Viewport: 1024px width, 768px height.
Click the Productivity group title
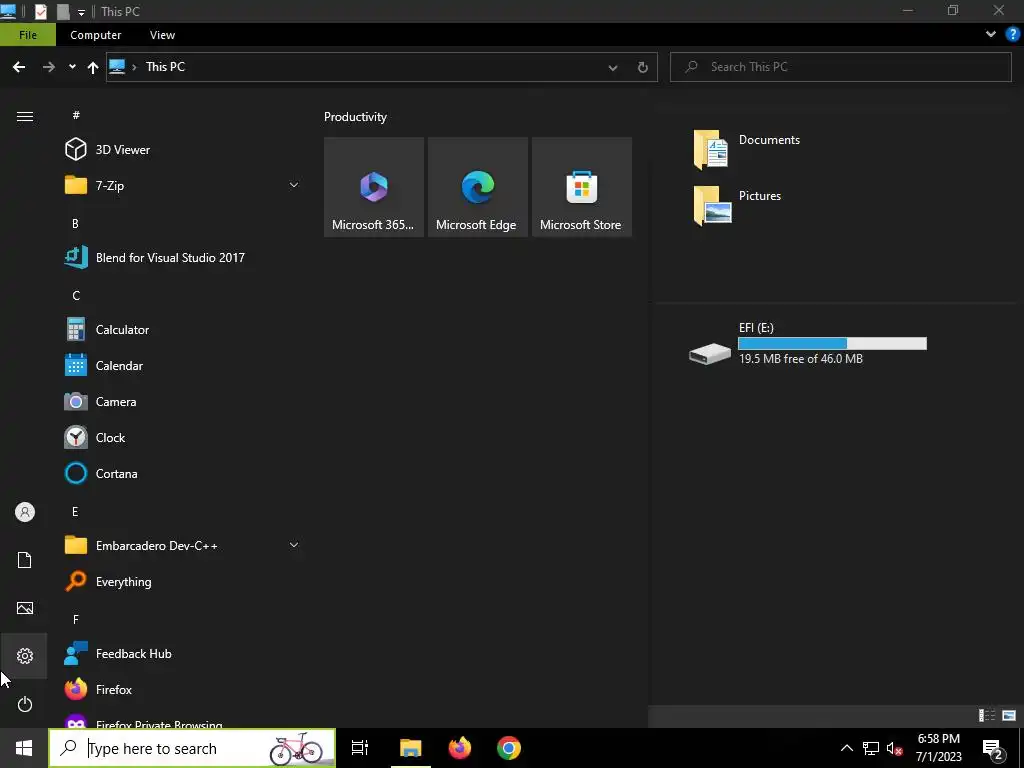(355, 117)
